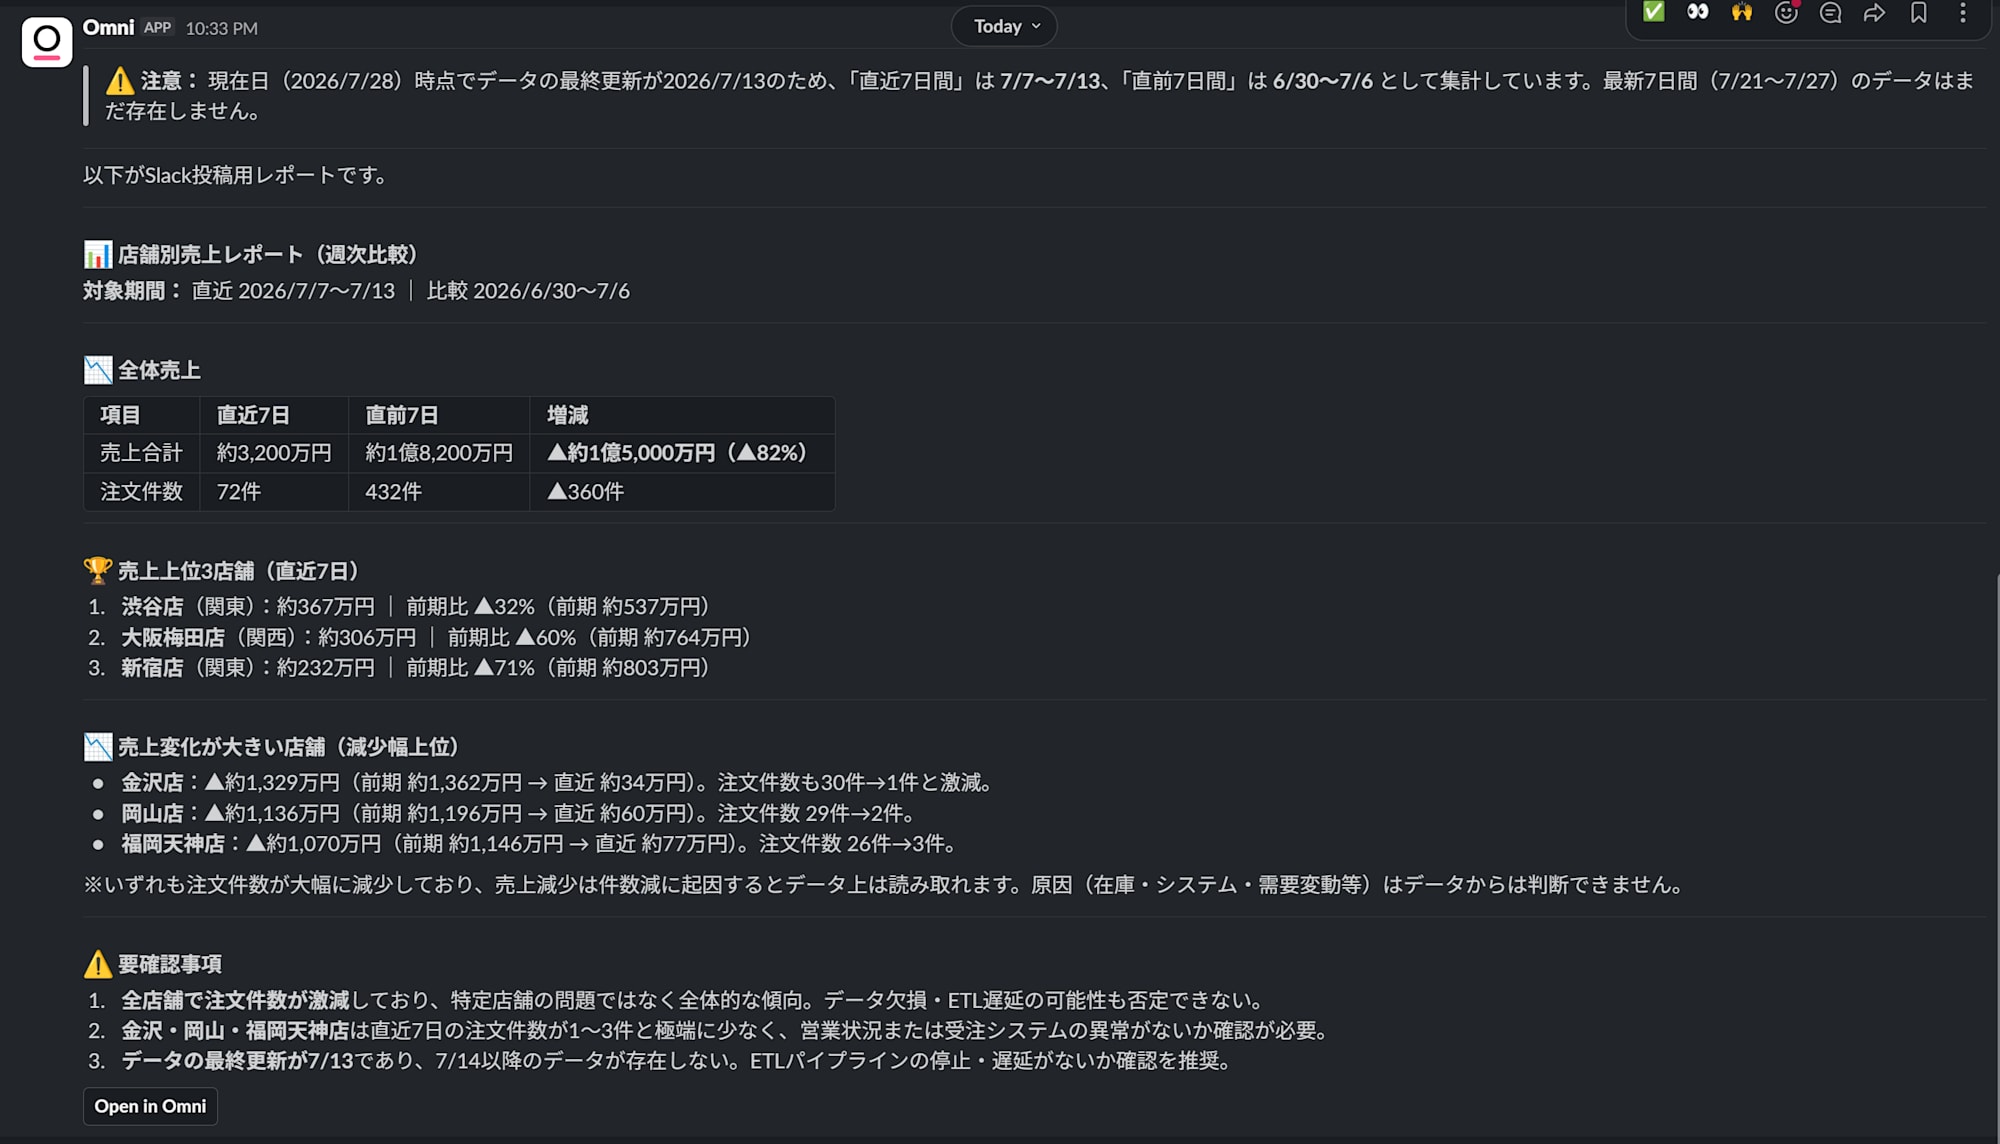Click the Open in Omni button
Image resolution: width=2000 pixels, height=1144 pixels.
tap(150, 1106)
